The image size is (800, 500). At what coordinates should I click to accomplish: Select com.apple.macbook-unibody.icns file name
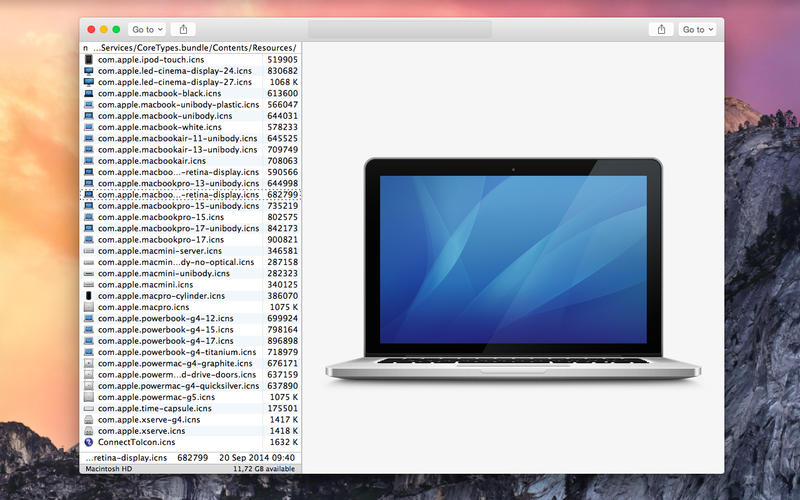[x=165, y=116]
